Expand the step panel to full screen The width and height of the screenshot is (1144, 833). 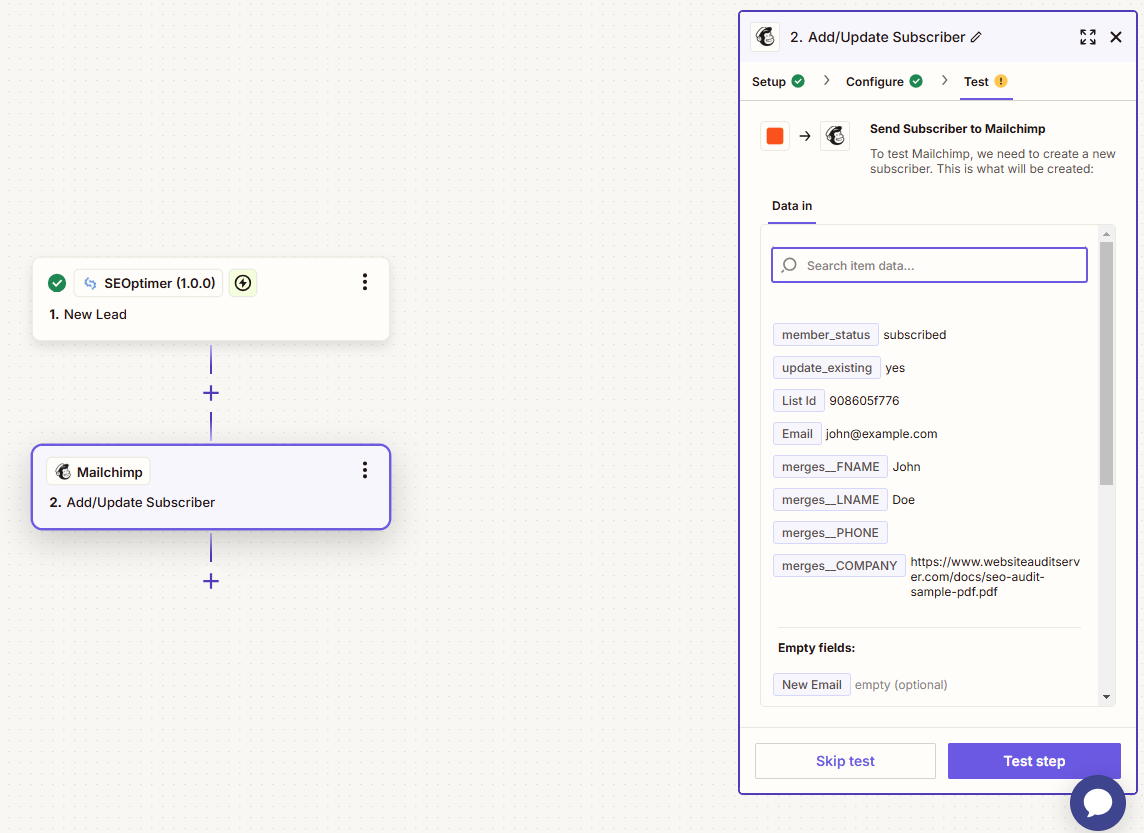(1088, 37)
